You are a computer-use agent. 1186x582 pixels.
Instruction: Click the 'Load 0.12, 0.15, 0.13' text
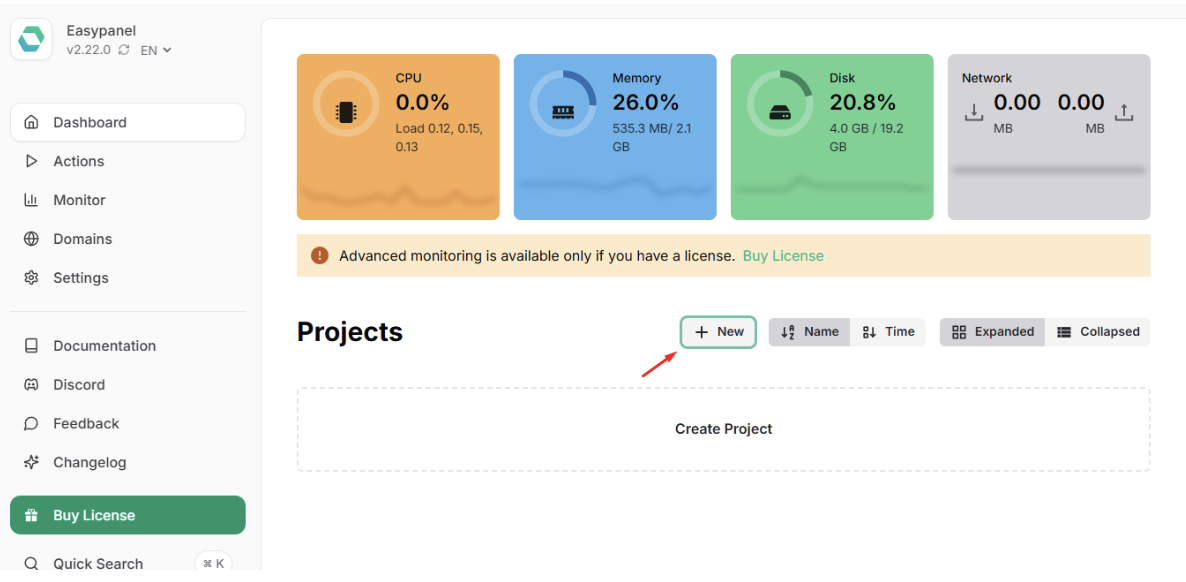click(439, 137)
